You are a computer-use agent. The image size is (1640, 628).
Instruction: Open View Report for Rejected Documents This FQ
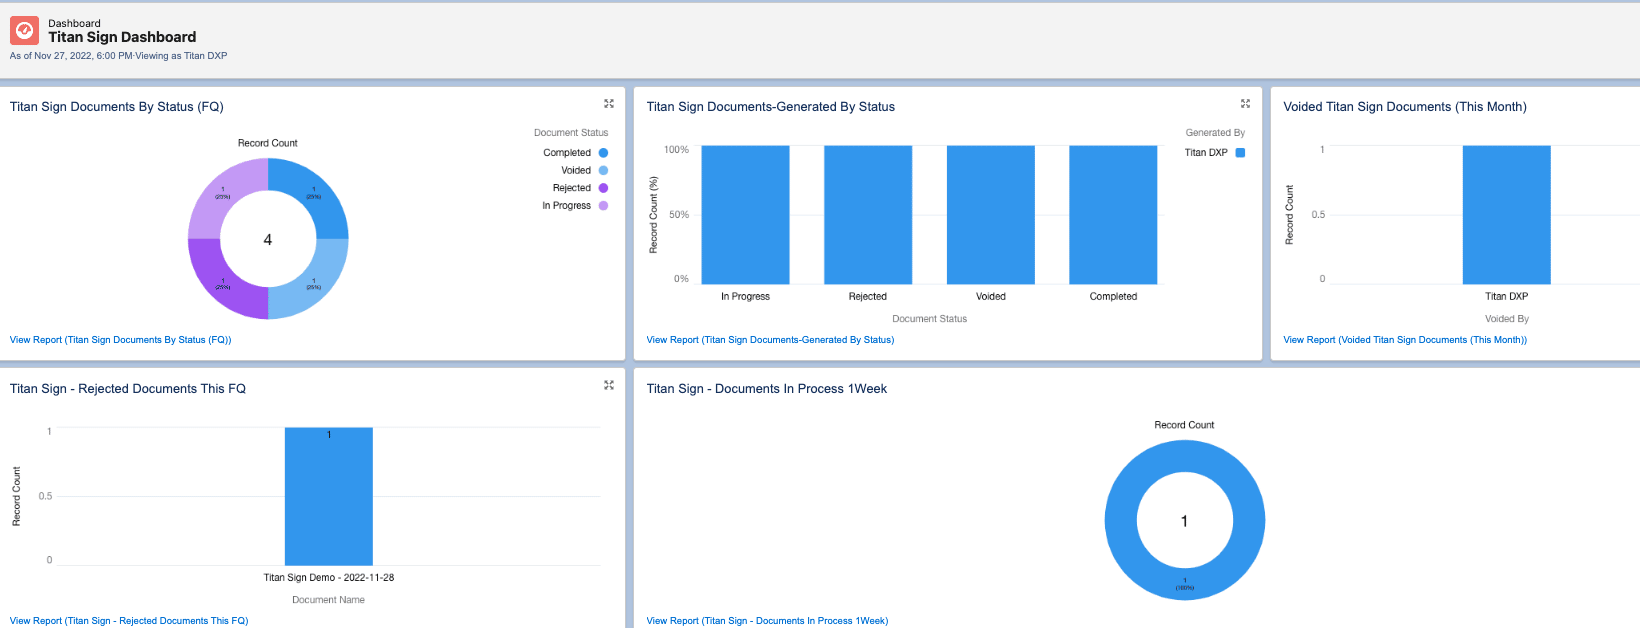[x=129, y=621]
